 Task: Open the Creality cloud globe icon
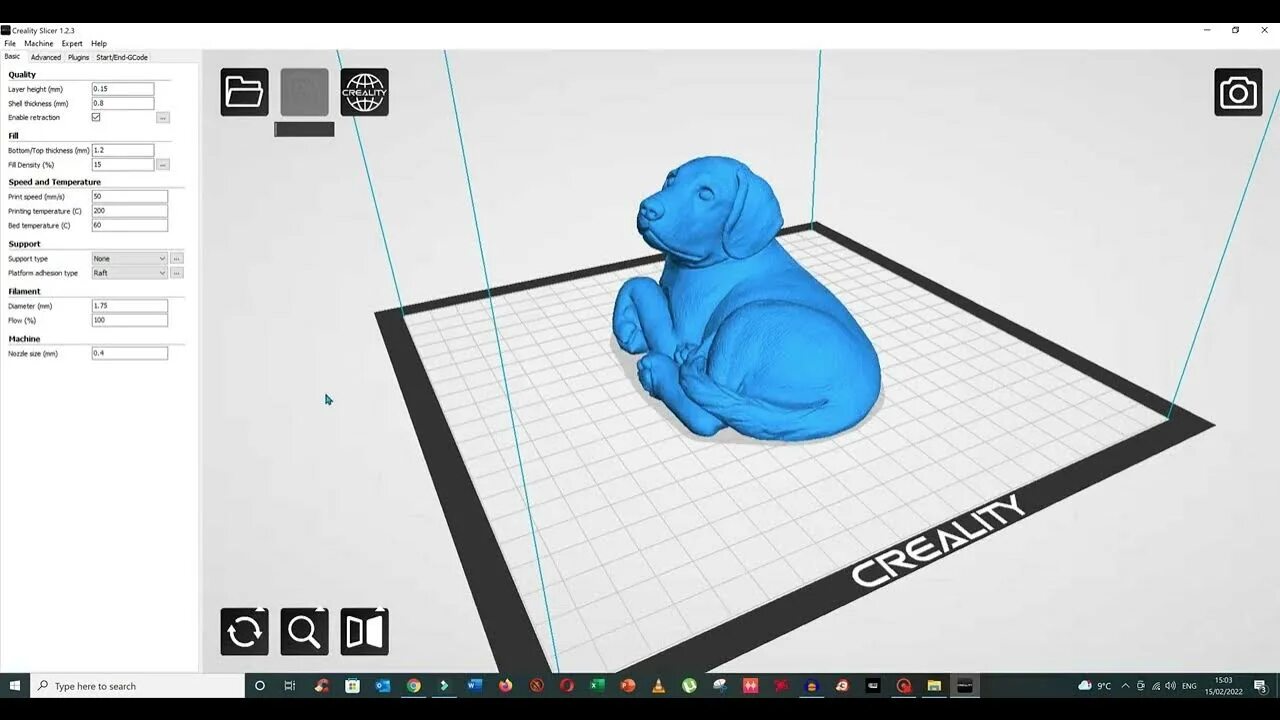[364, 92]
